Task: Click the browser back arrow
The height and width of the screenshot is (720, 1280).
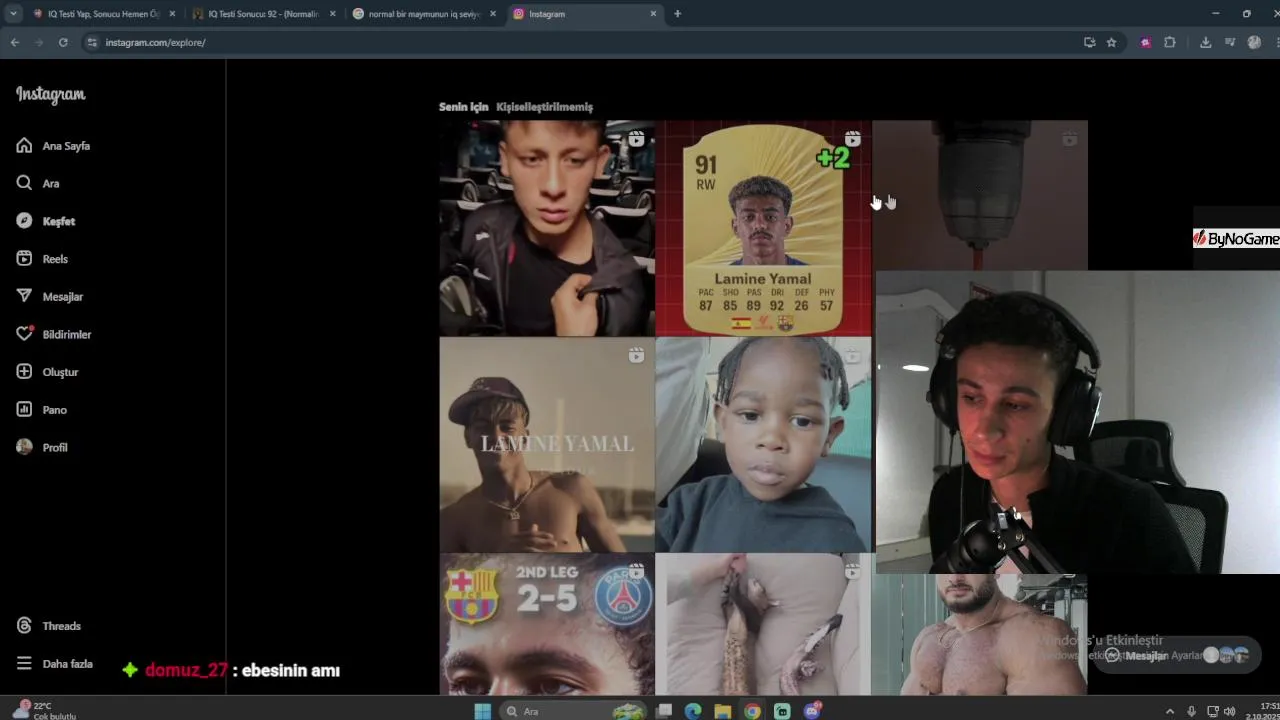Action: pos(15,42)
